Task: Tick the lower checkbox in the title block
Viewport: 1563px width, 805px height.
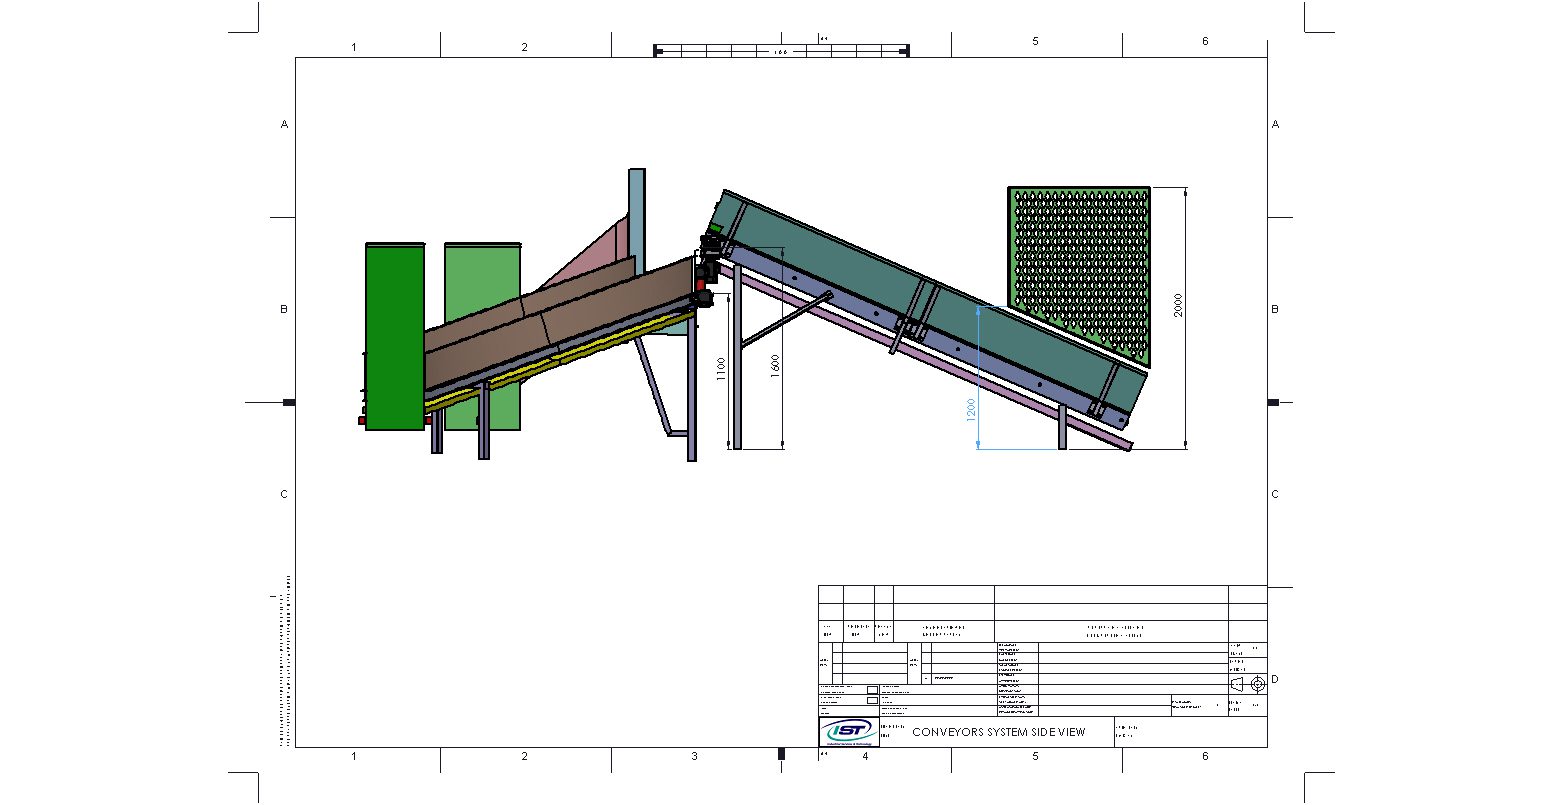Action: 872,701
